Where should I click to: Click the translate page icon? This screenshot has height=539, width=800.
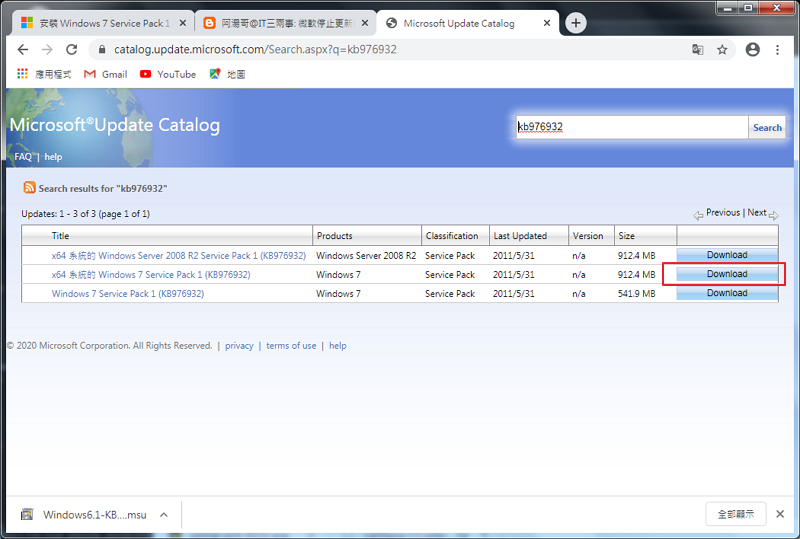pos(697,50)
